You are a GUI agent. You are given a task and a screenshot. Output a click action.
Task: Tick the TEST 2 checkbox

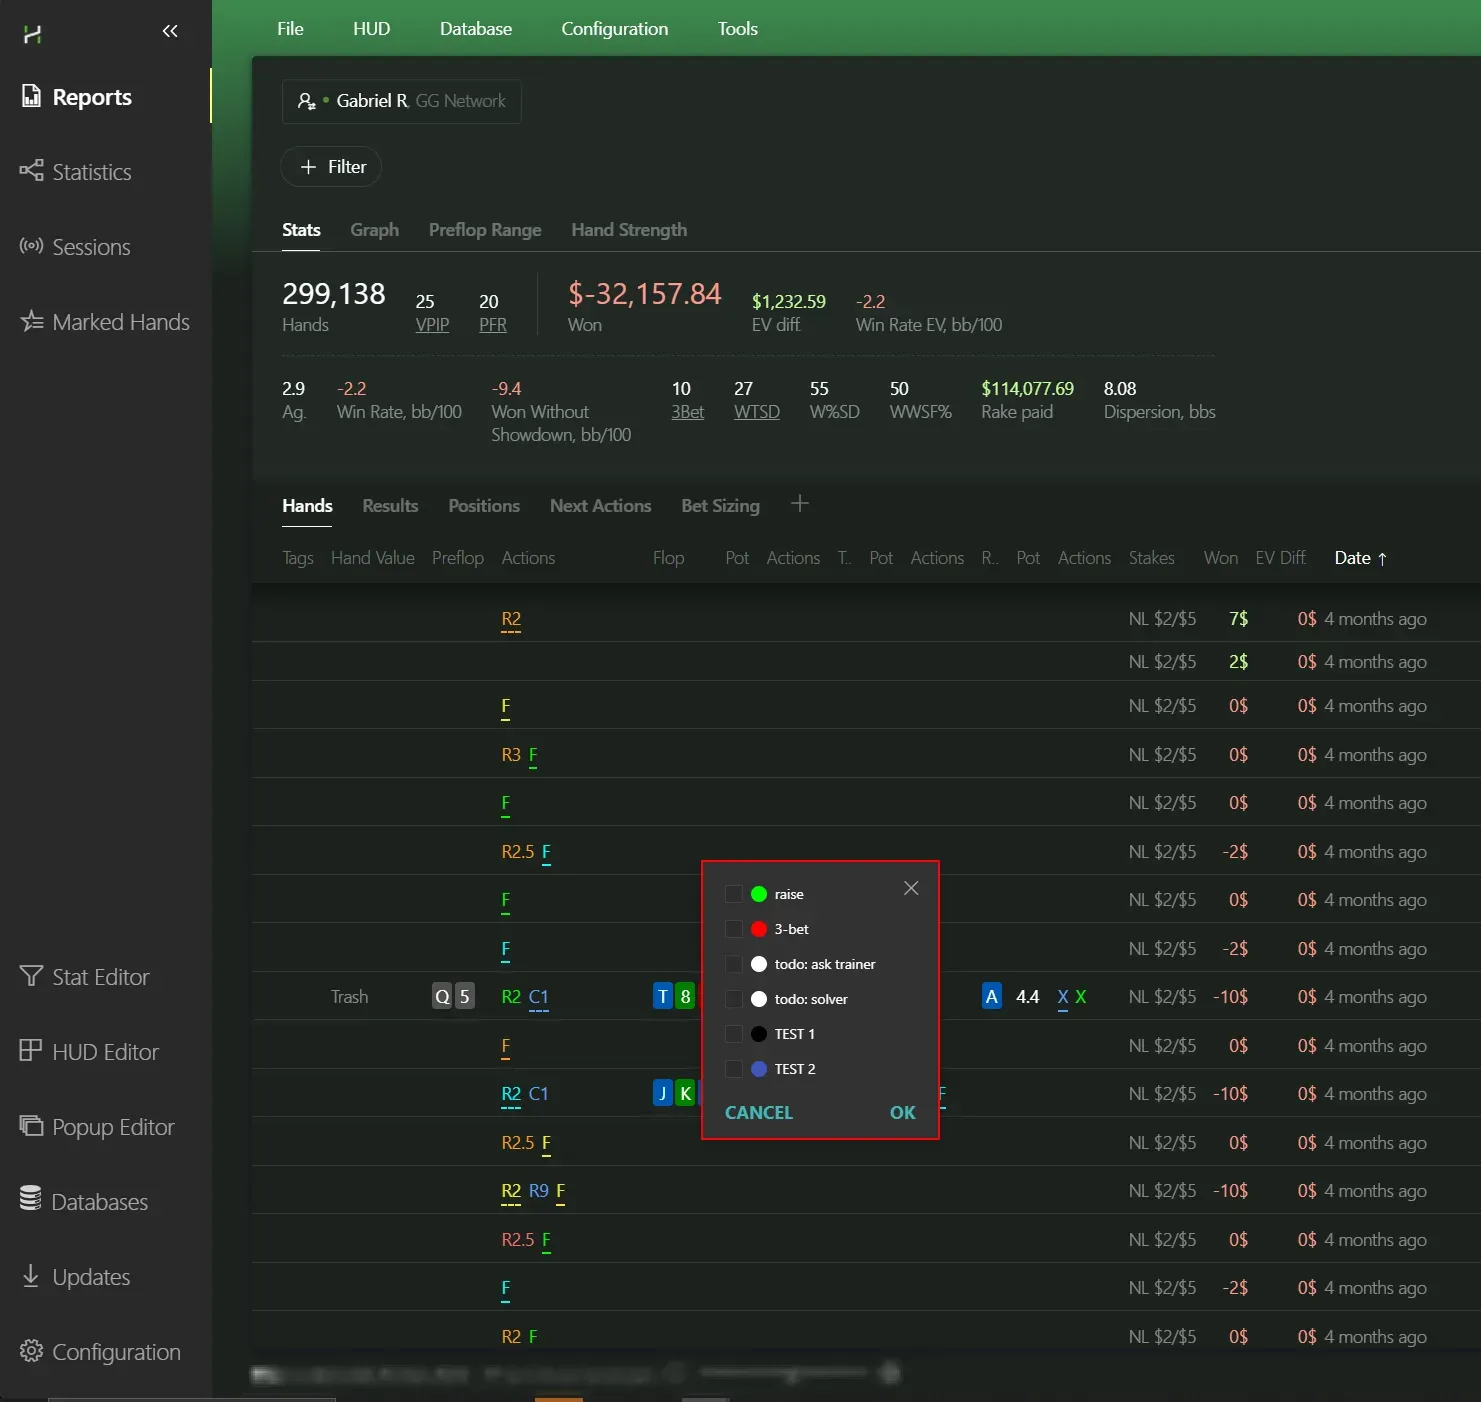[x=733, y=1069]
